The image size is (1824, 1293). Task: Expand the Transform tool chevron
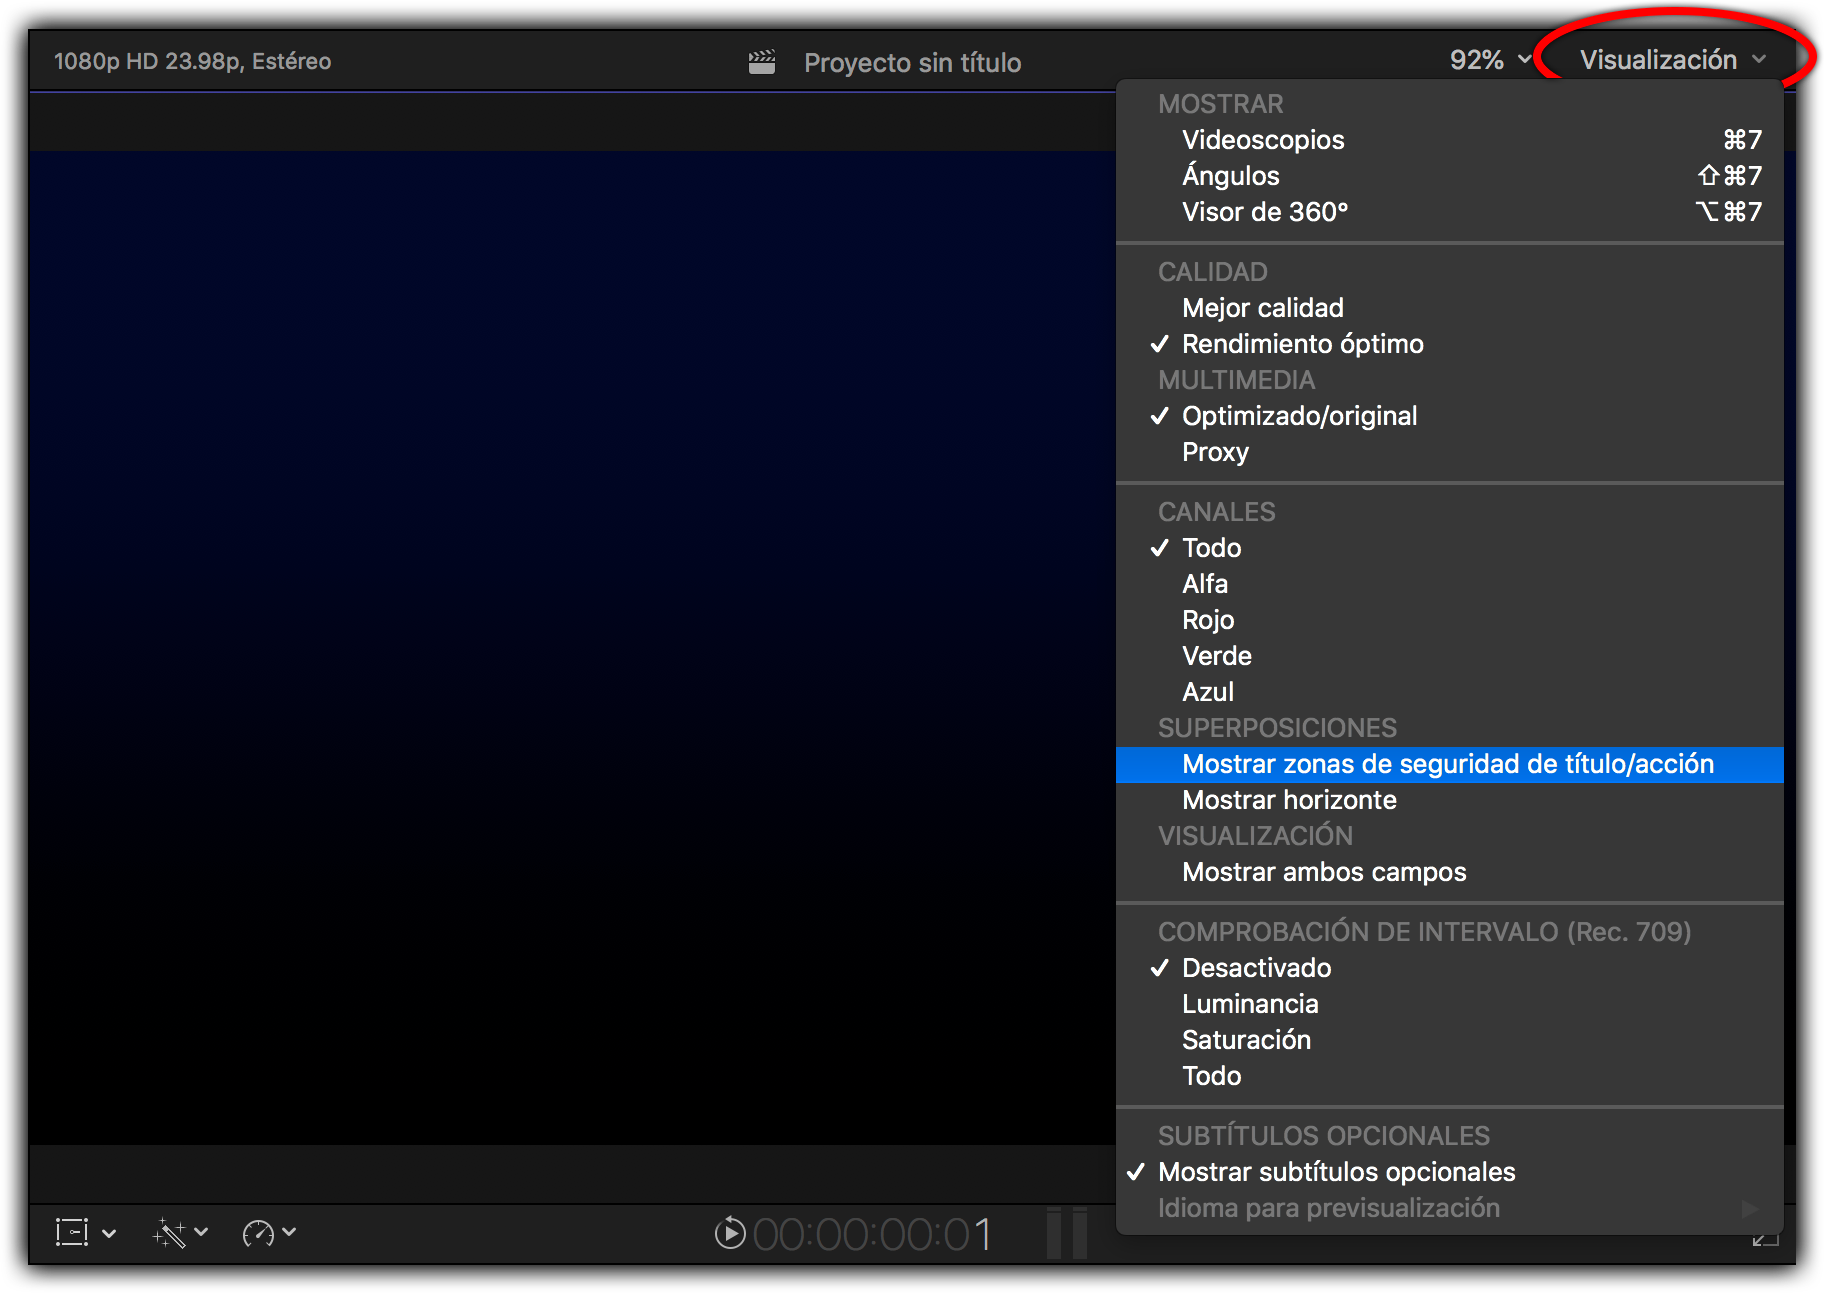click(x=110, y=1233)
